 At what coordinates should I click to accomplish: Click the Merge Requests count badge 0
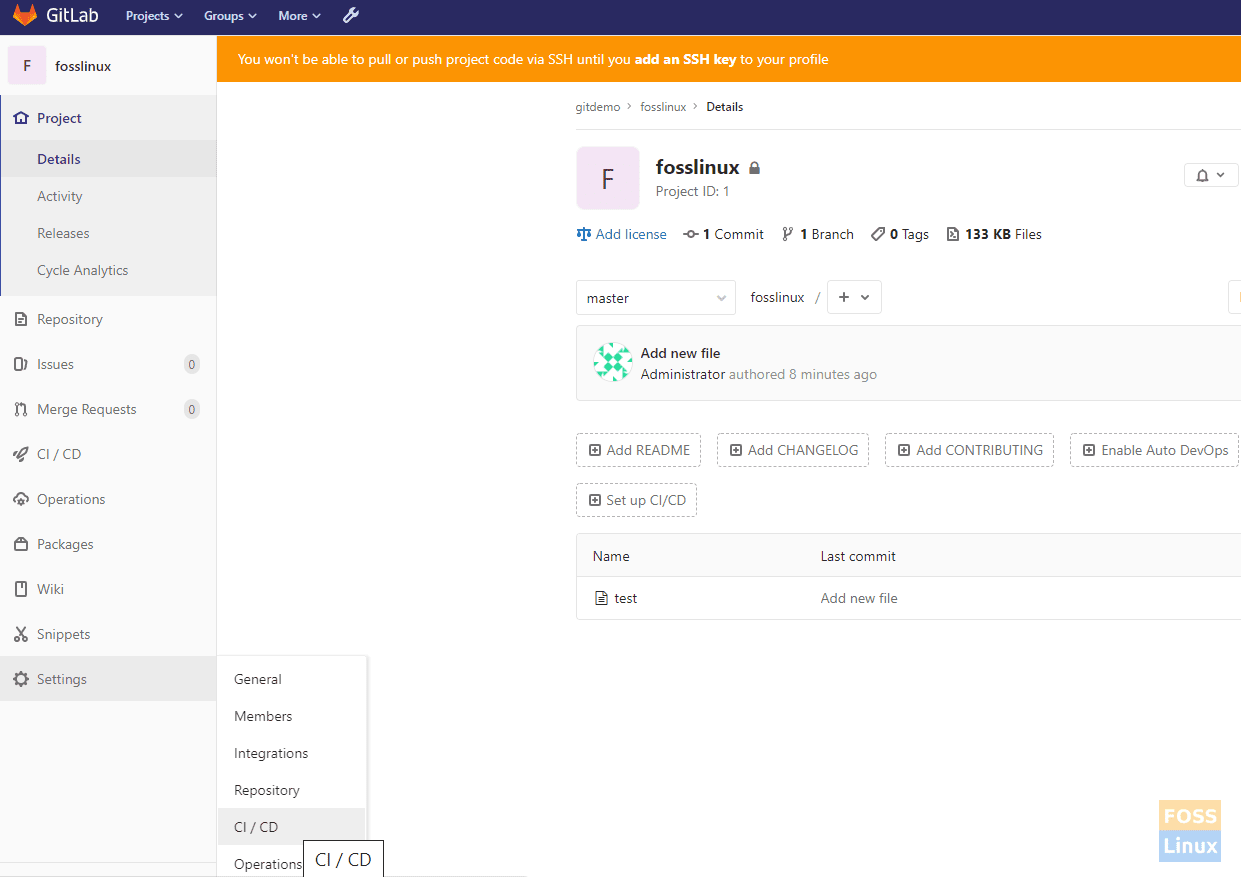tap(192, 409)
